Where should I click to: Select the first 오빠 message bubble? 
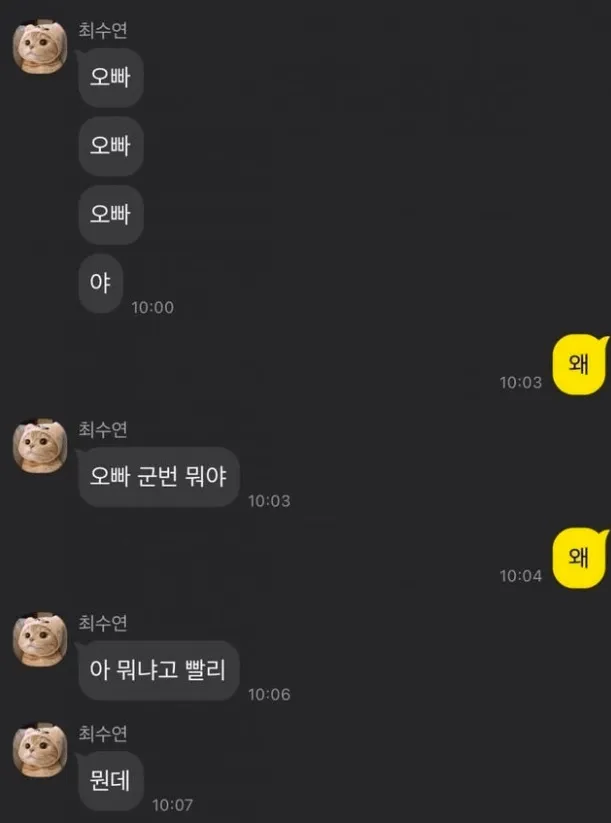[110, 78]
